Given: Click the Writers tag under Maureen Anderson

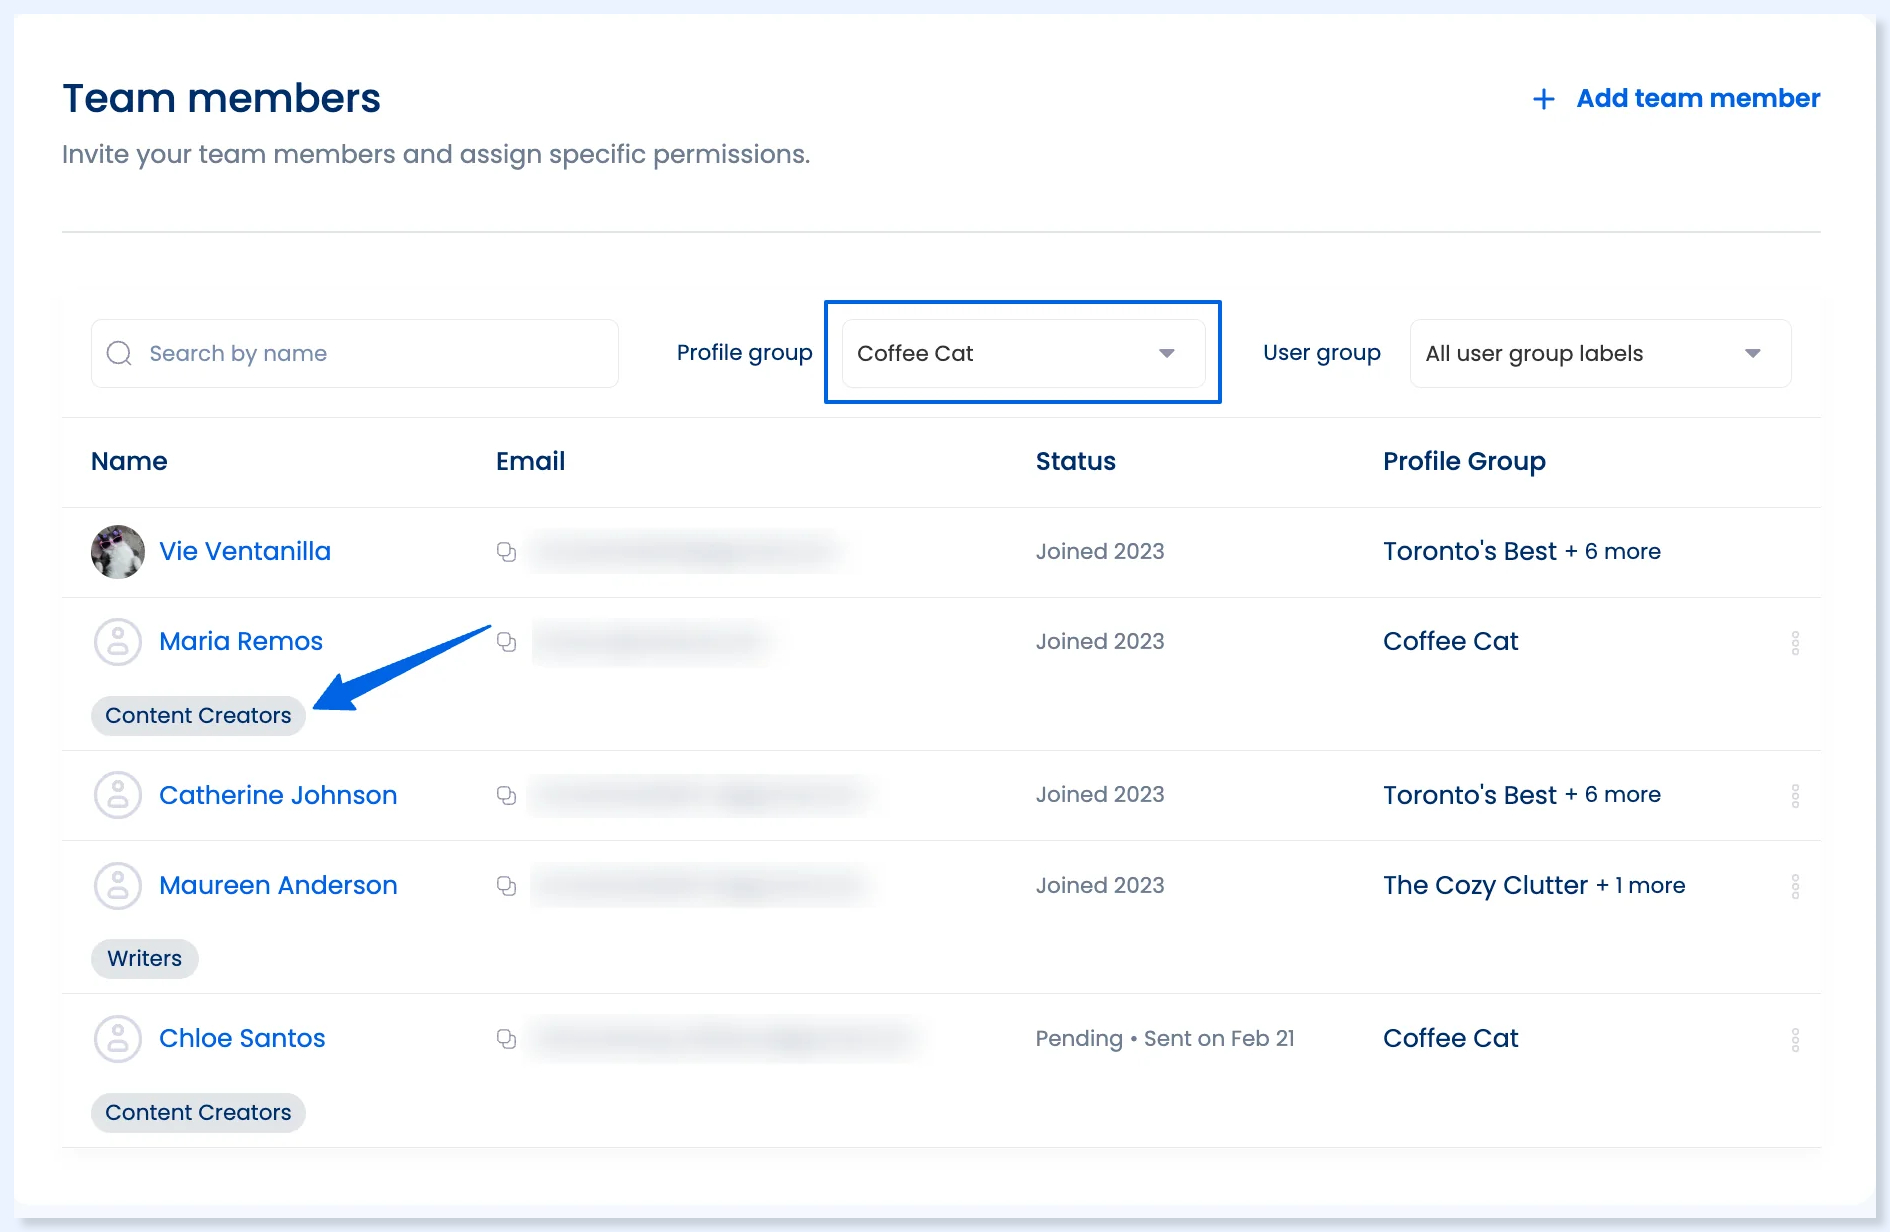Looking at the screenshot, I should 145,959.
